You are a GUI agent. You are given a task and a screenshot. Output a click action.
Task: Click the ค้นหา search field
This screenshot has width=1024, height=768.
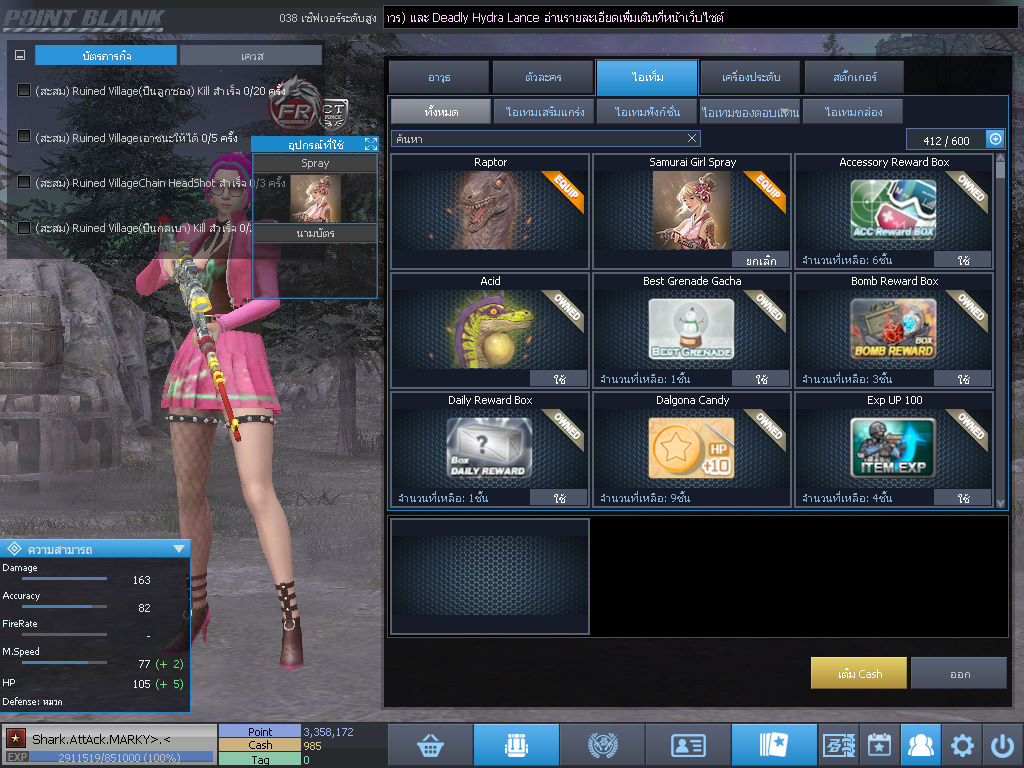click(x=546, y=138)
